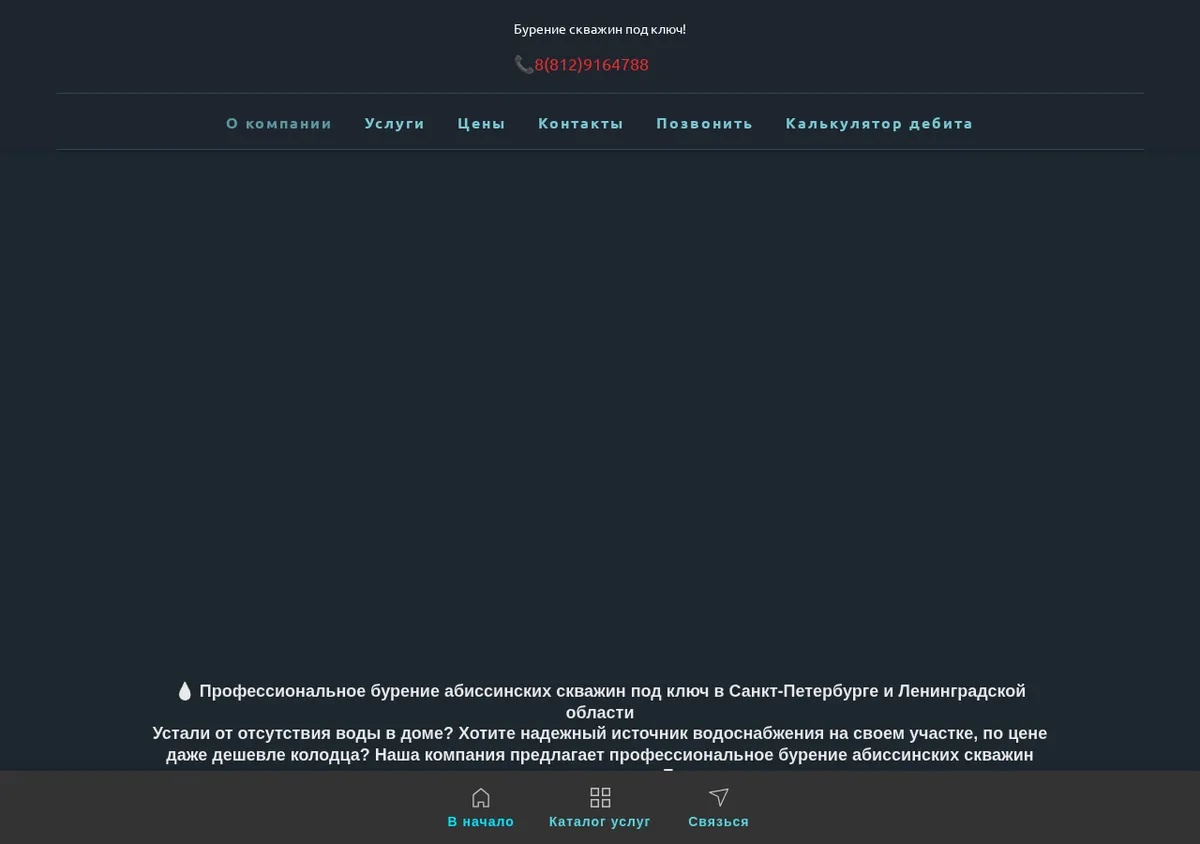The image size is (1200, 844).
Task: Click the paper plane contact icon
Action: 718,797
